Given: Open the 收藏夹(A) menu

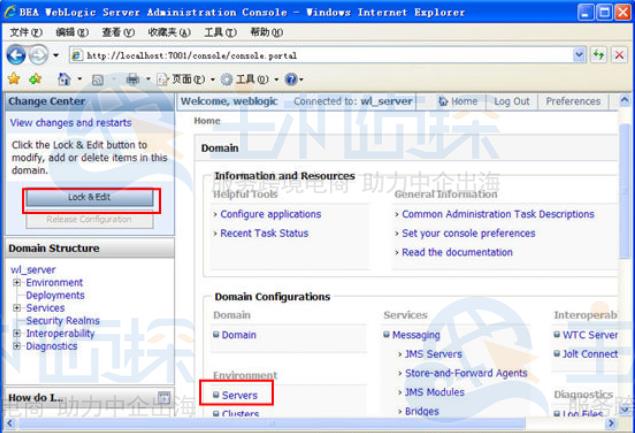Looking at the screenshot, I should click(169, 32).
